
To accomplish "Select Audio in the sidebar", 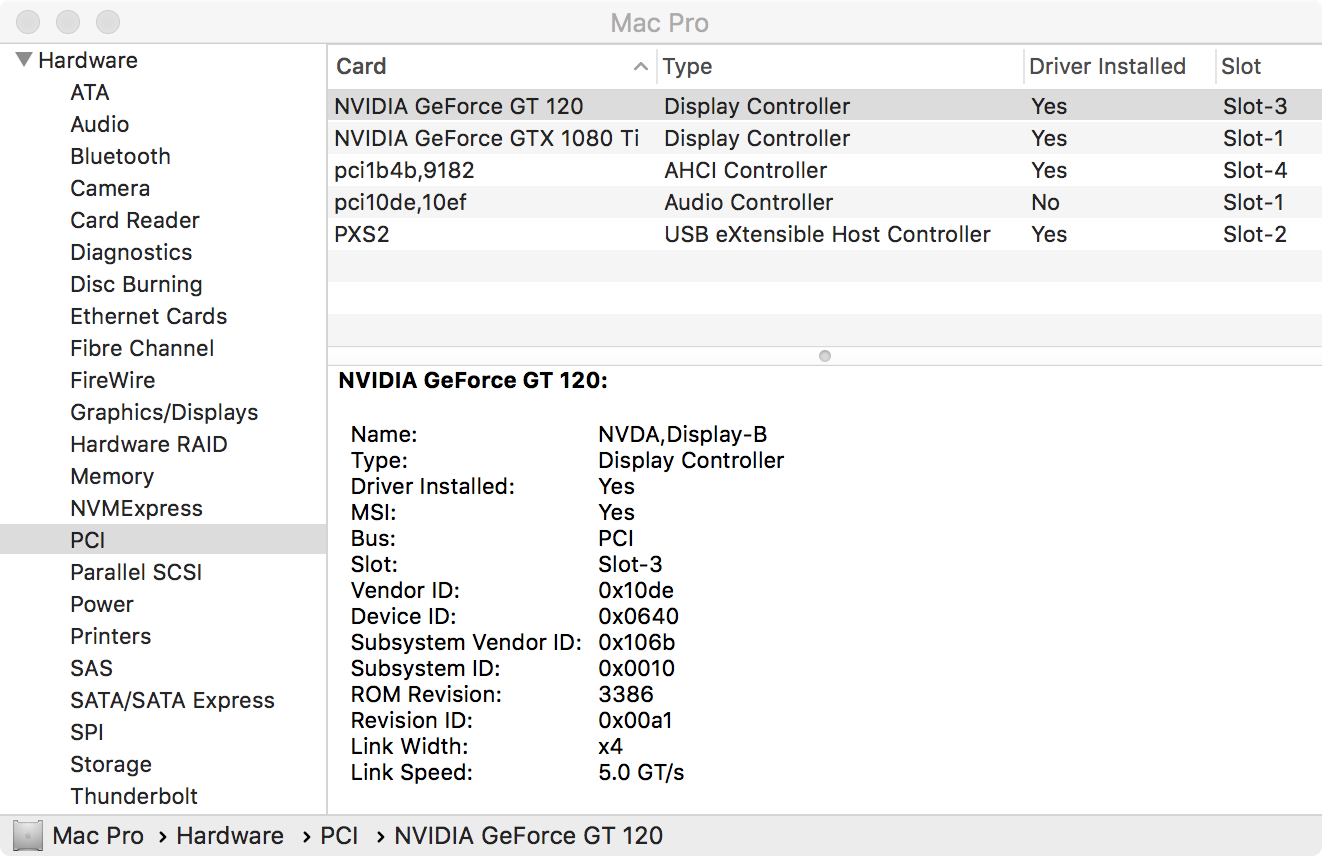I will click(x=100, y=124).
